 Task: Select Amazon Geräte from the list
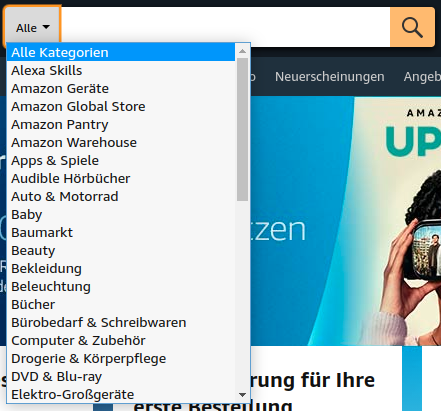tap(121, 88)
